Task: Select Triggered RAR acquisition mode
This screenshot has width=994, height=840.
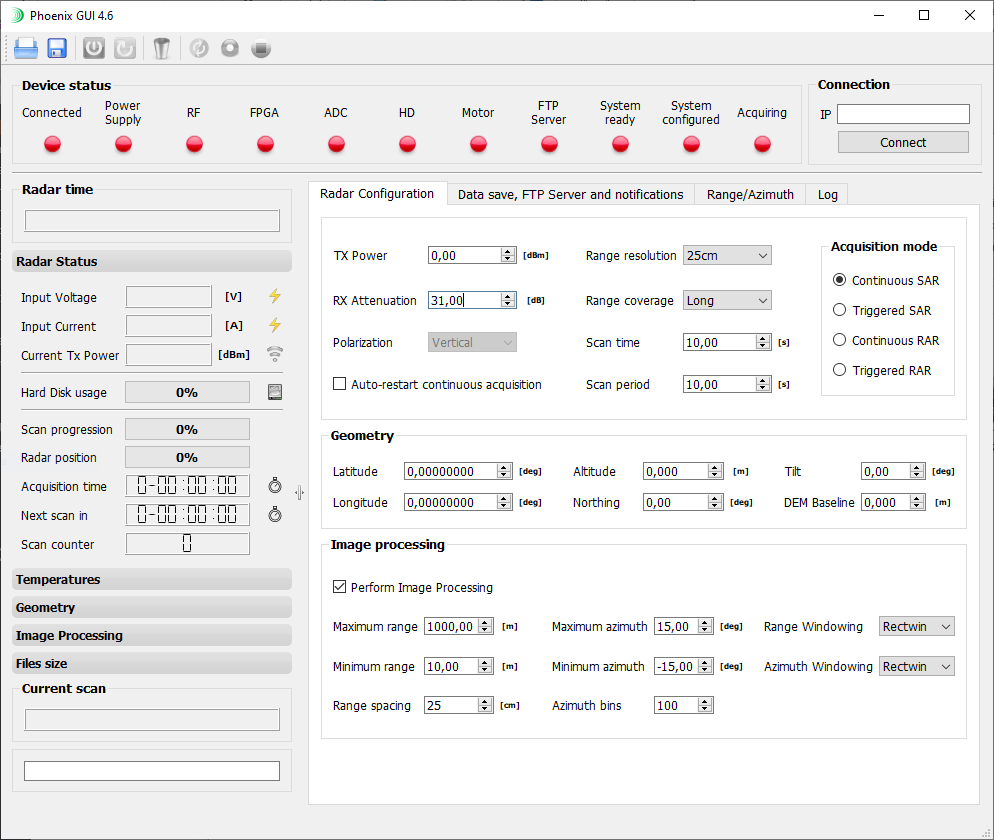Action: click(839, 370)
